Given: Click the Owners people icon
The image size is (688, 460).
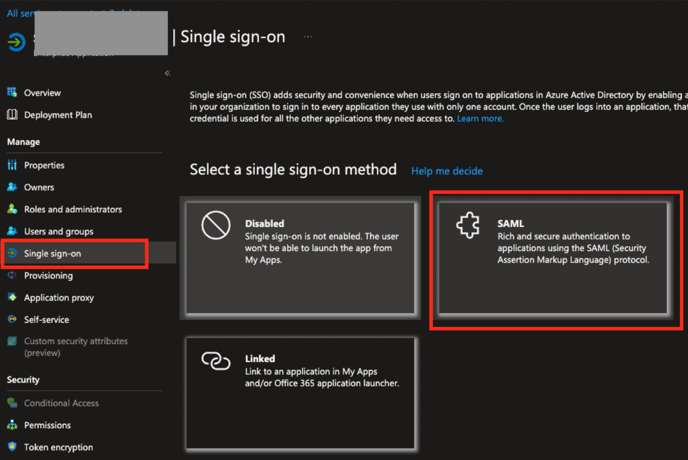Looking at the screenshot, I should pos(13,187).
